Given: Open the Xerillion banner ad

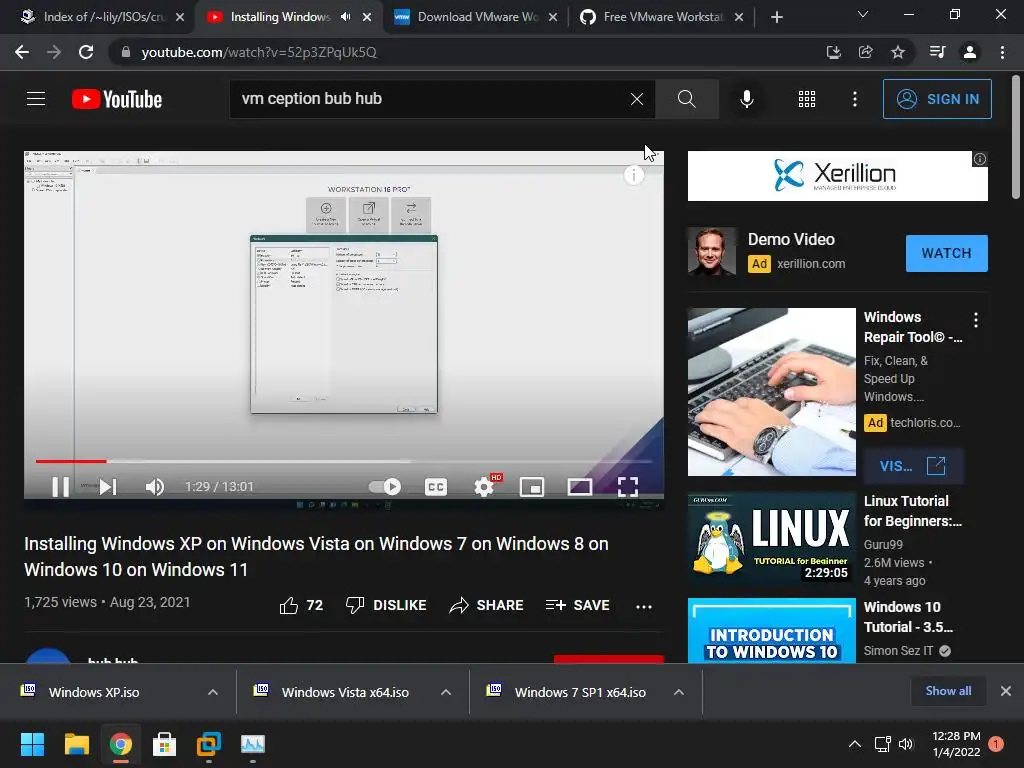Looking at the screenshot, I should (837, 176).
